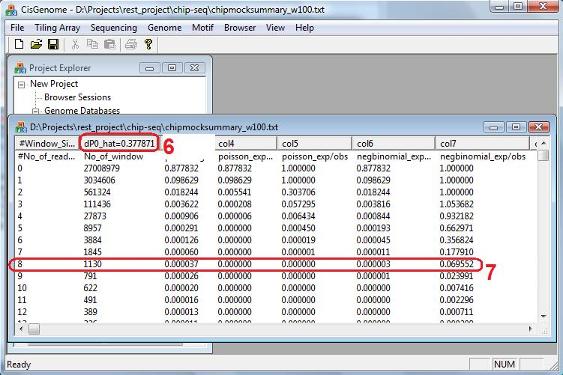Image resolution: width=563 pixels, height=375 pixels.
Task: Click the col5 column header
Action: [314, 144]
